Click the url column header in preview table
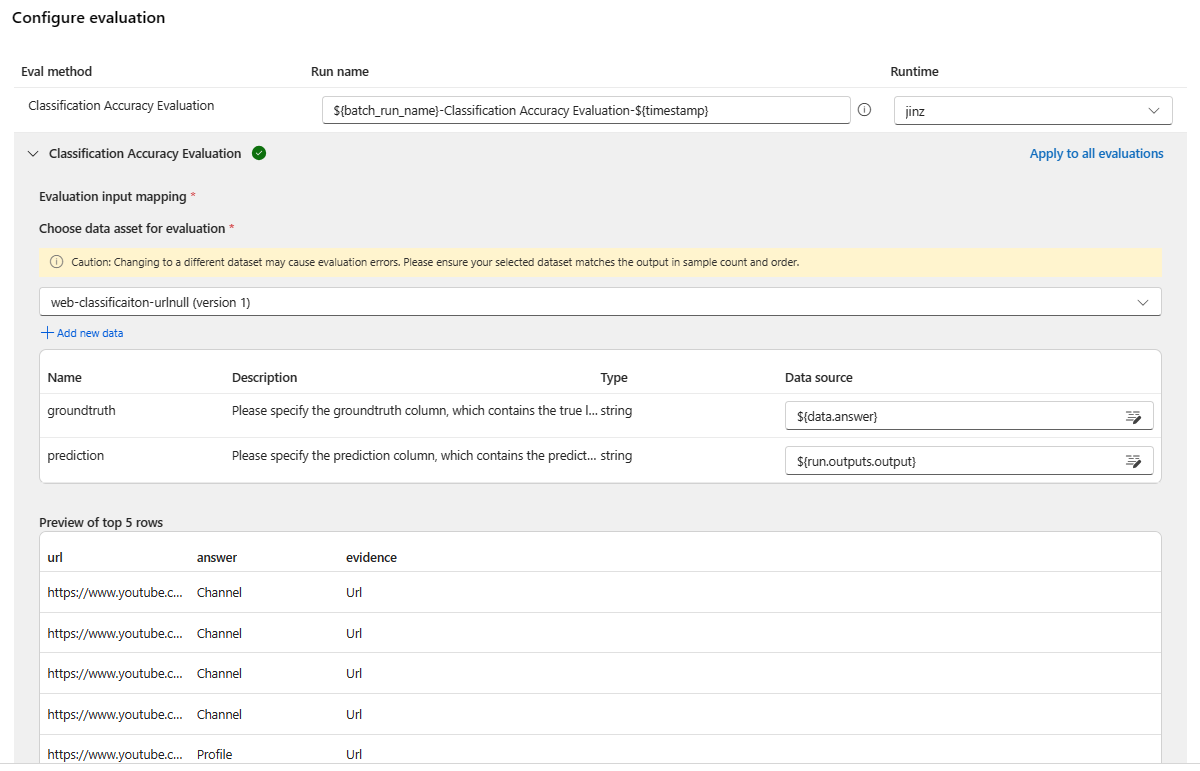Viewport: 1200px width, 771px height. pyautogui.click(x=55, y=557)
